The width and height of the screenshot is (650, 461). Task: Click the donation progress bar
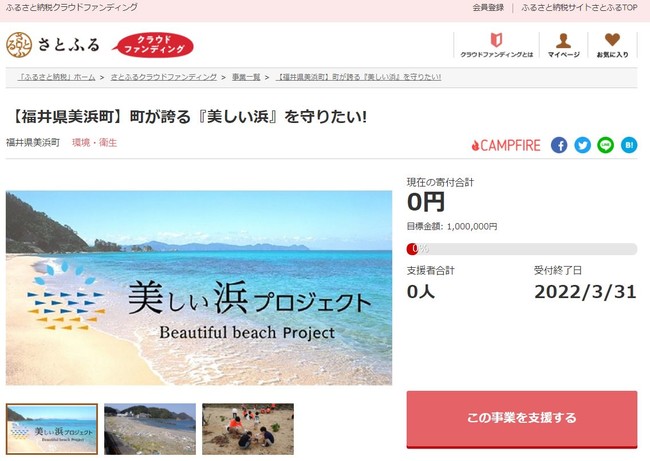pos(522,249)
